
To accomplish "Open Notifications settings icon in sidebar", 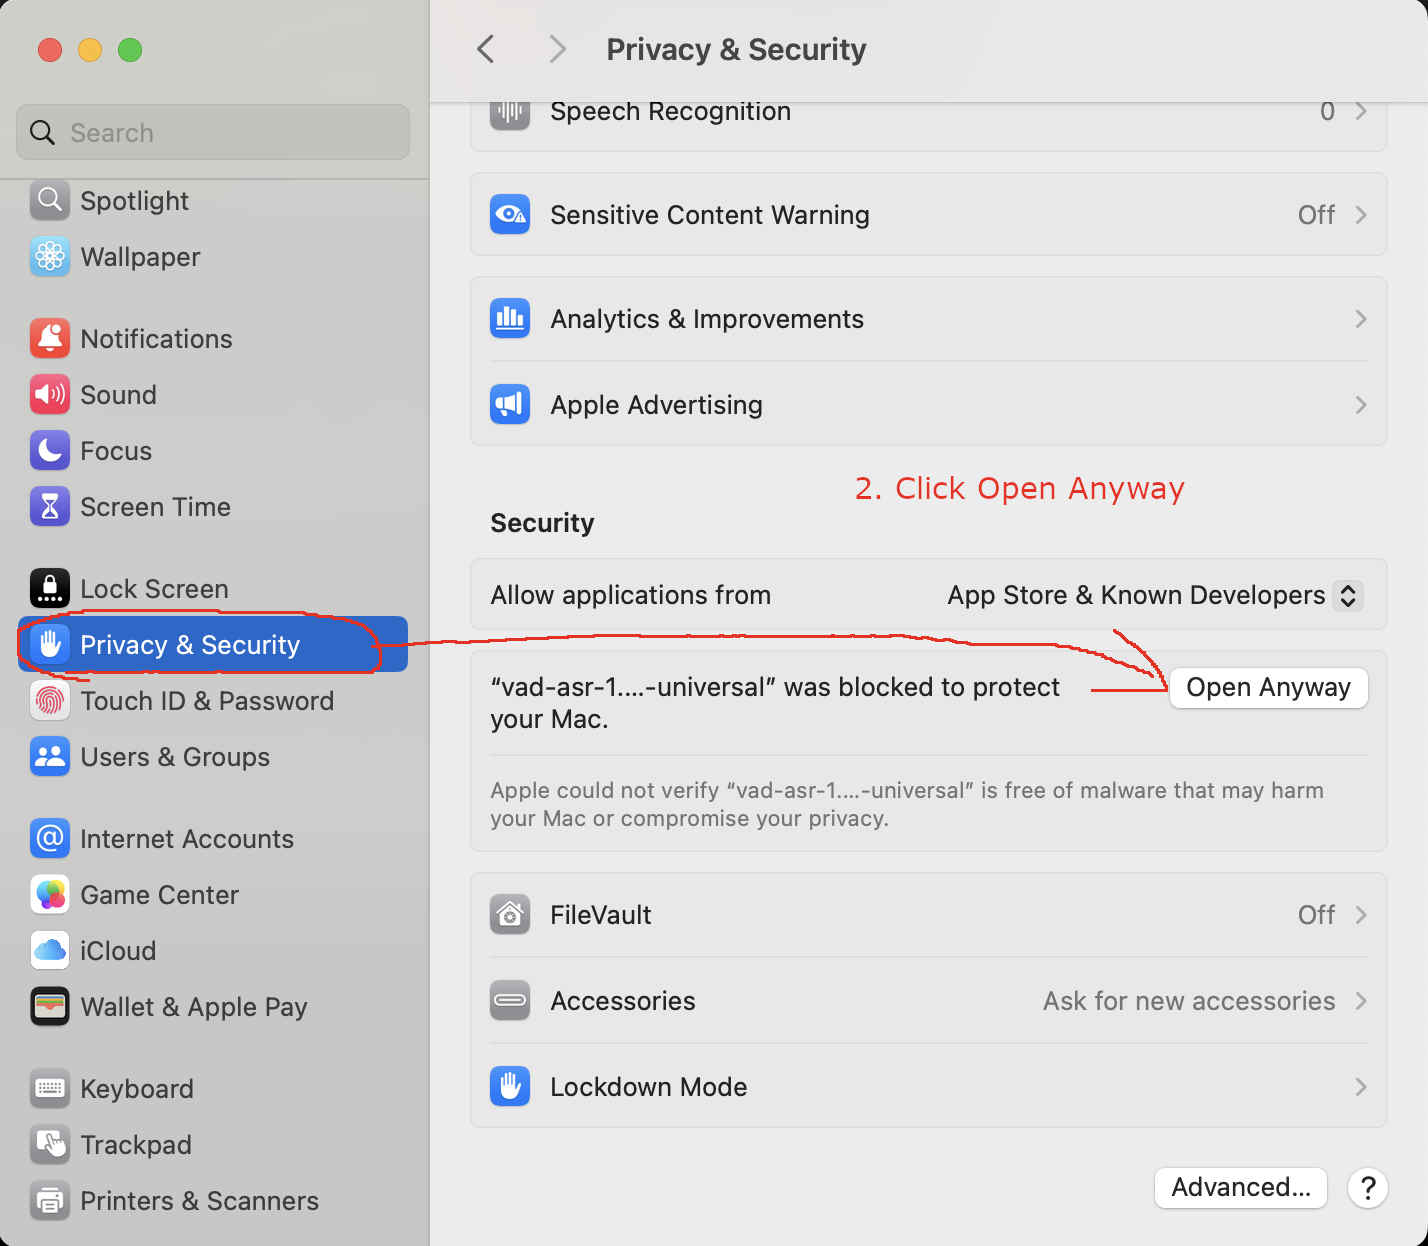I will tap(49, 339).
